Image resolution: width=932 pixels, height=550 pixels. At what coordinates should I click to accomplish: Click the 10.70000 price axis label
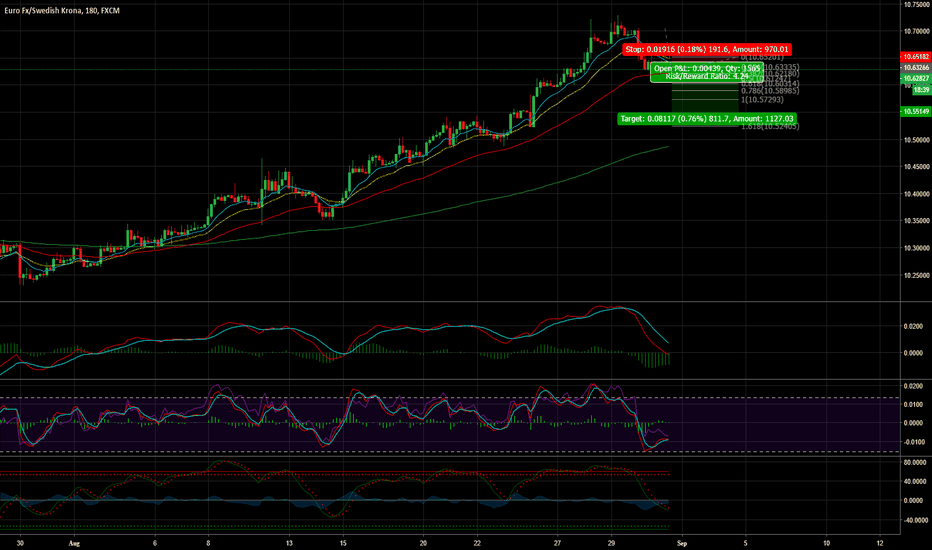917,31
